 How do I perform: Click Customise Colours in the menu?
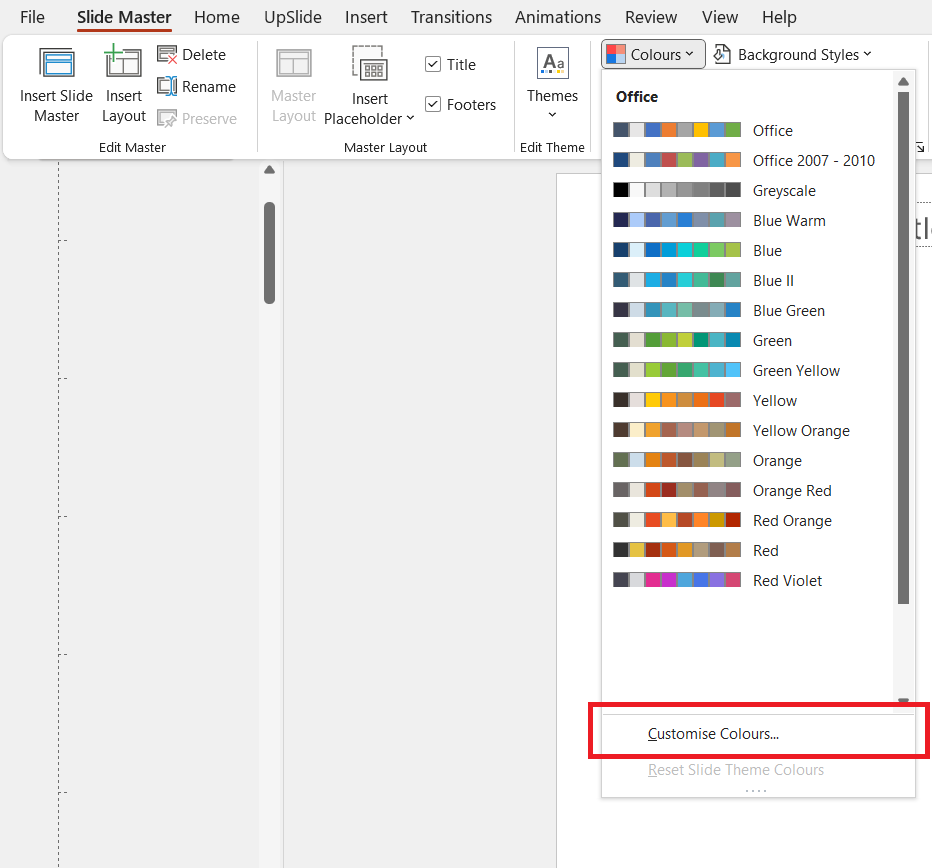[x=713, y=732]
